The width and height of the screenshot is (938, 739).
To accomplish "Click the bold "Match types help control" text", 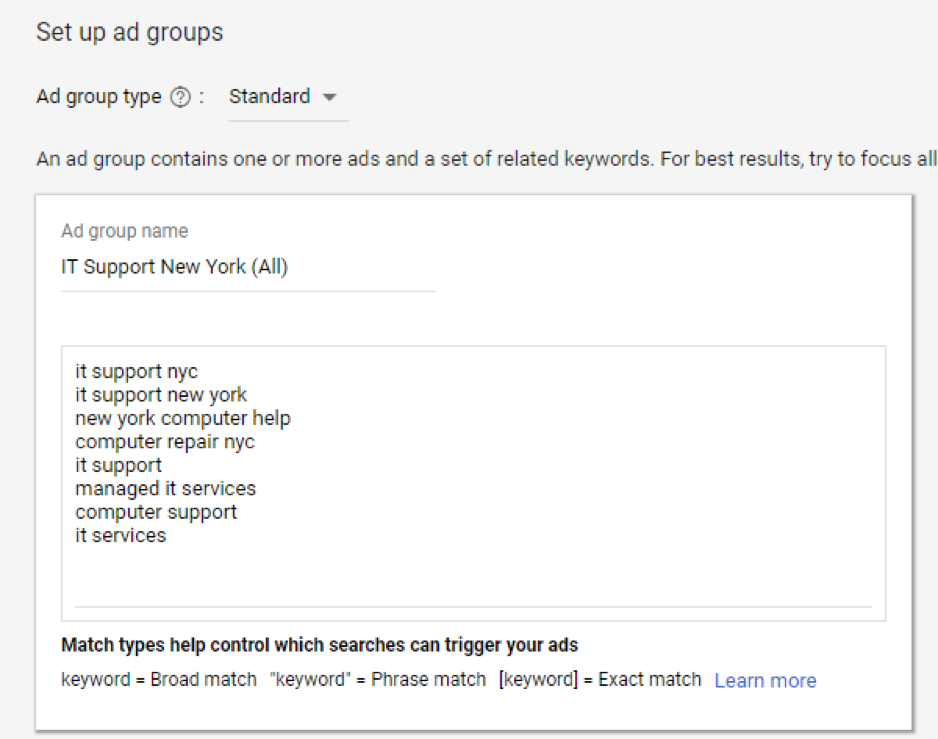I will (x=319, y=645).
